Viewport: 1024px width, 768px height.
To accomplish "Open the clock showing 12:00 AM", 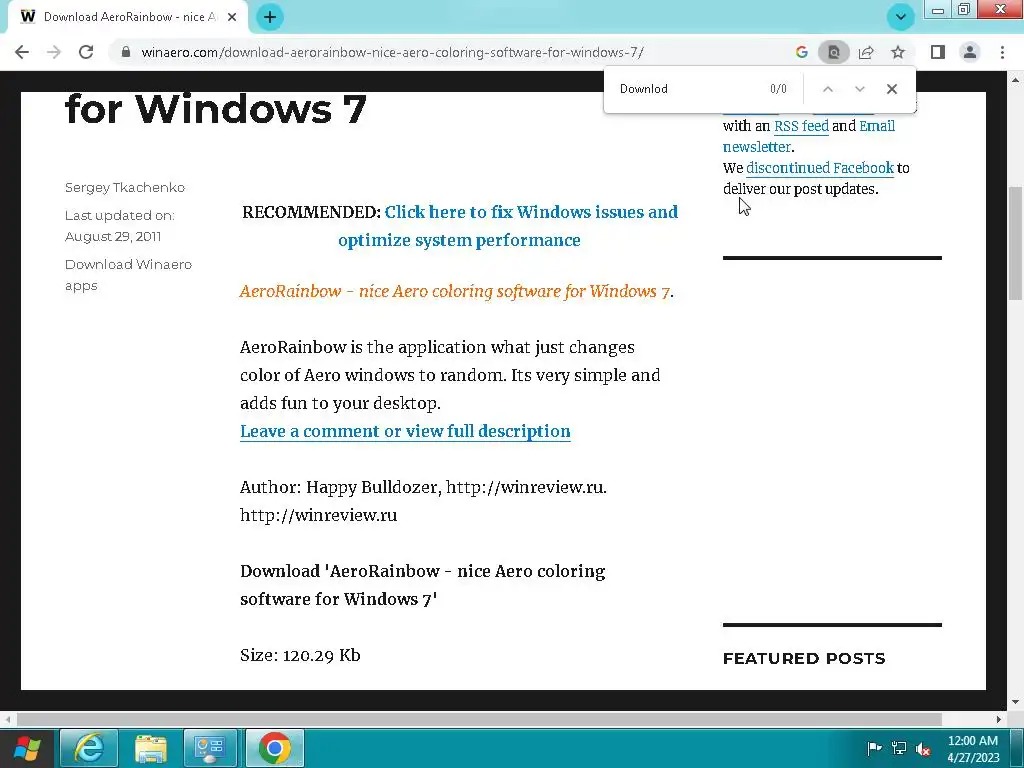I will 973,748.
